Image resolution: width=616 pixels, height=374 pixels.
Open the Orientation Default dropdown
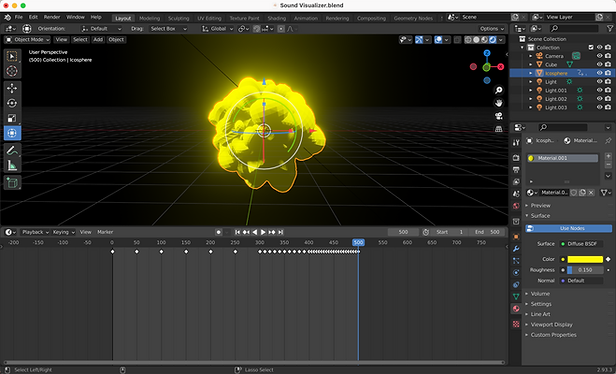pyautogui.click(x=102, y=29)
